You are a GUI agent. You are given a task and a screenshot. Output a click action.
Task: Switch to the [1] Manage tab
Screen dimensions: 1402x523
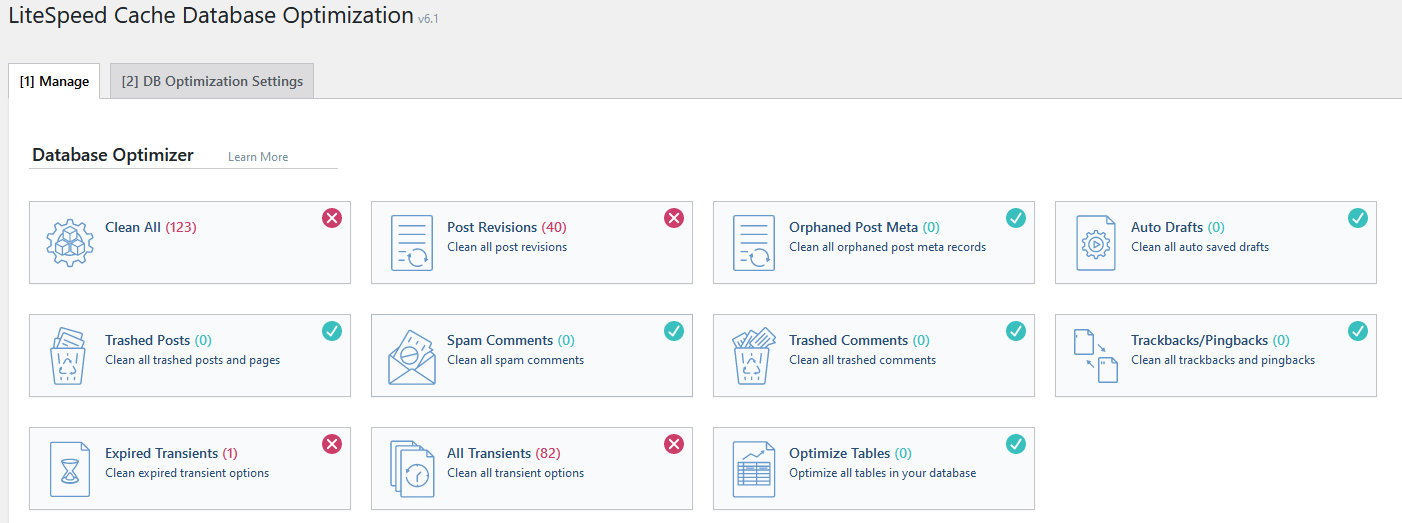coord(54,81)
